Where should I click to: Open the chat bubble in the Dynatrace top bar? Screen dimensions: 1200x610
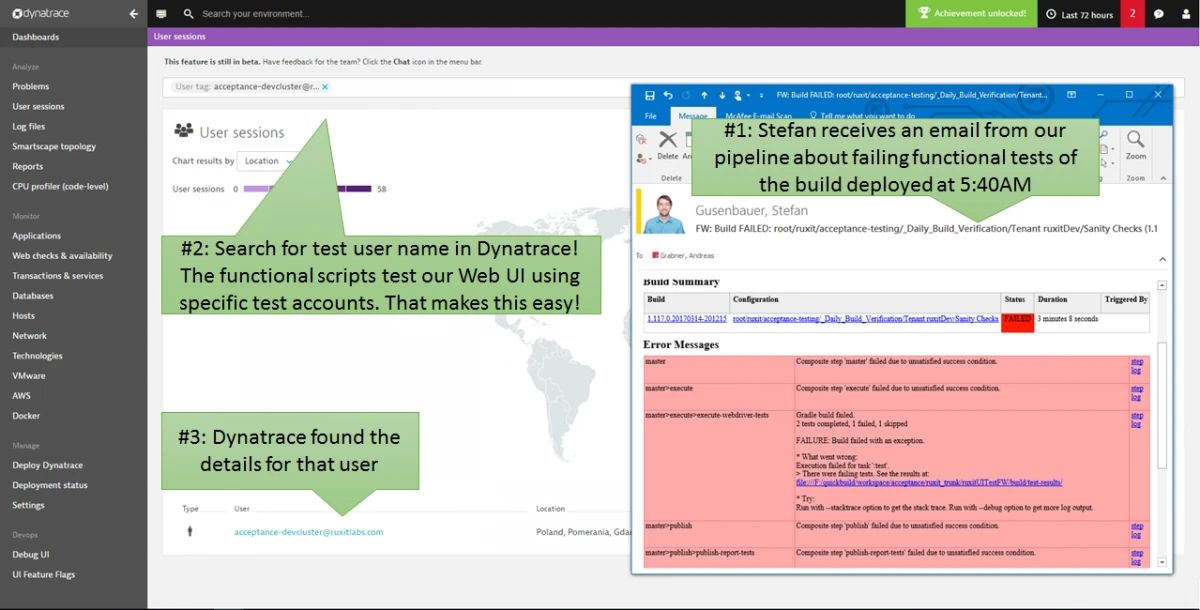[x=1157, y=14]
